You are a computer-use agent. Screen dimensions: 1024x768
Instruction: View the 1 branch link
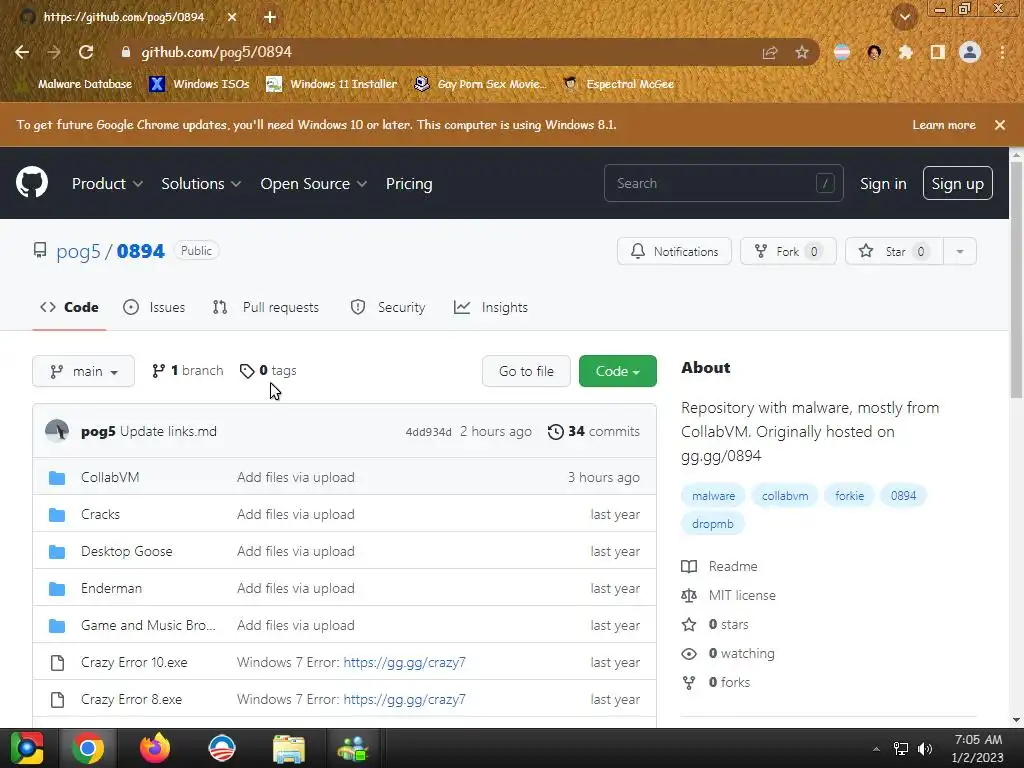pos(187,370)
